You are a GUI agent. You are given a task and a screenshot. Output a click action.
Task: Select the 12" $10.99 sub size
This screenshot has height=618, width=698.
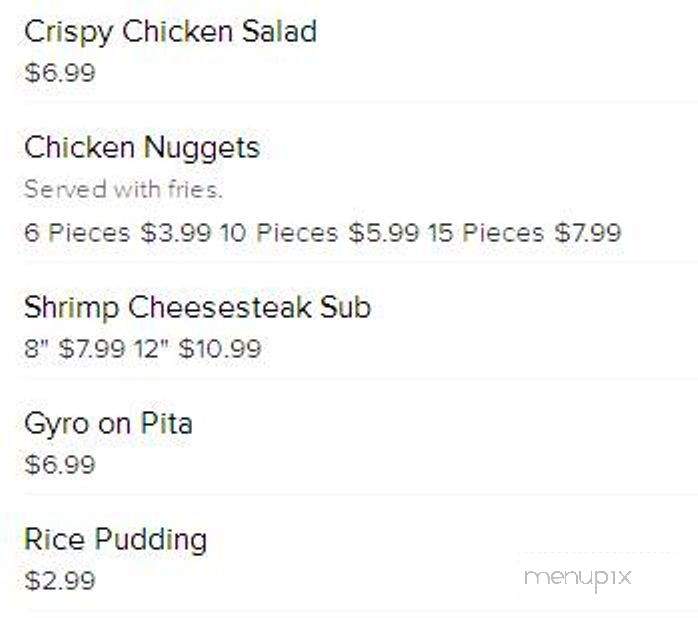pyautogui.click(x=198, y=348)
